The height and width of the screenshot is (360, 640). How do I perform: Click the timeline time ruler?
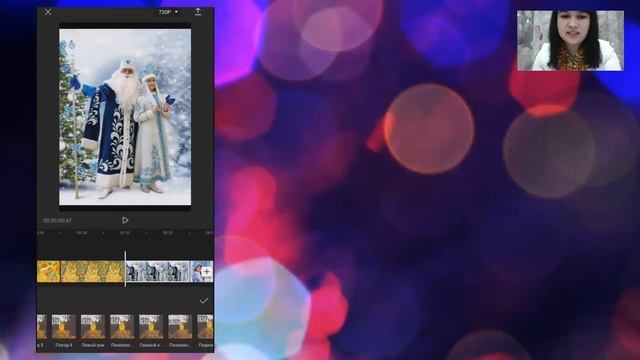coord(125,233)
